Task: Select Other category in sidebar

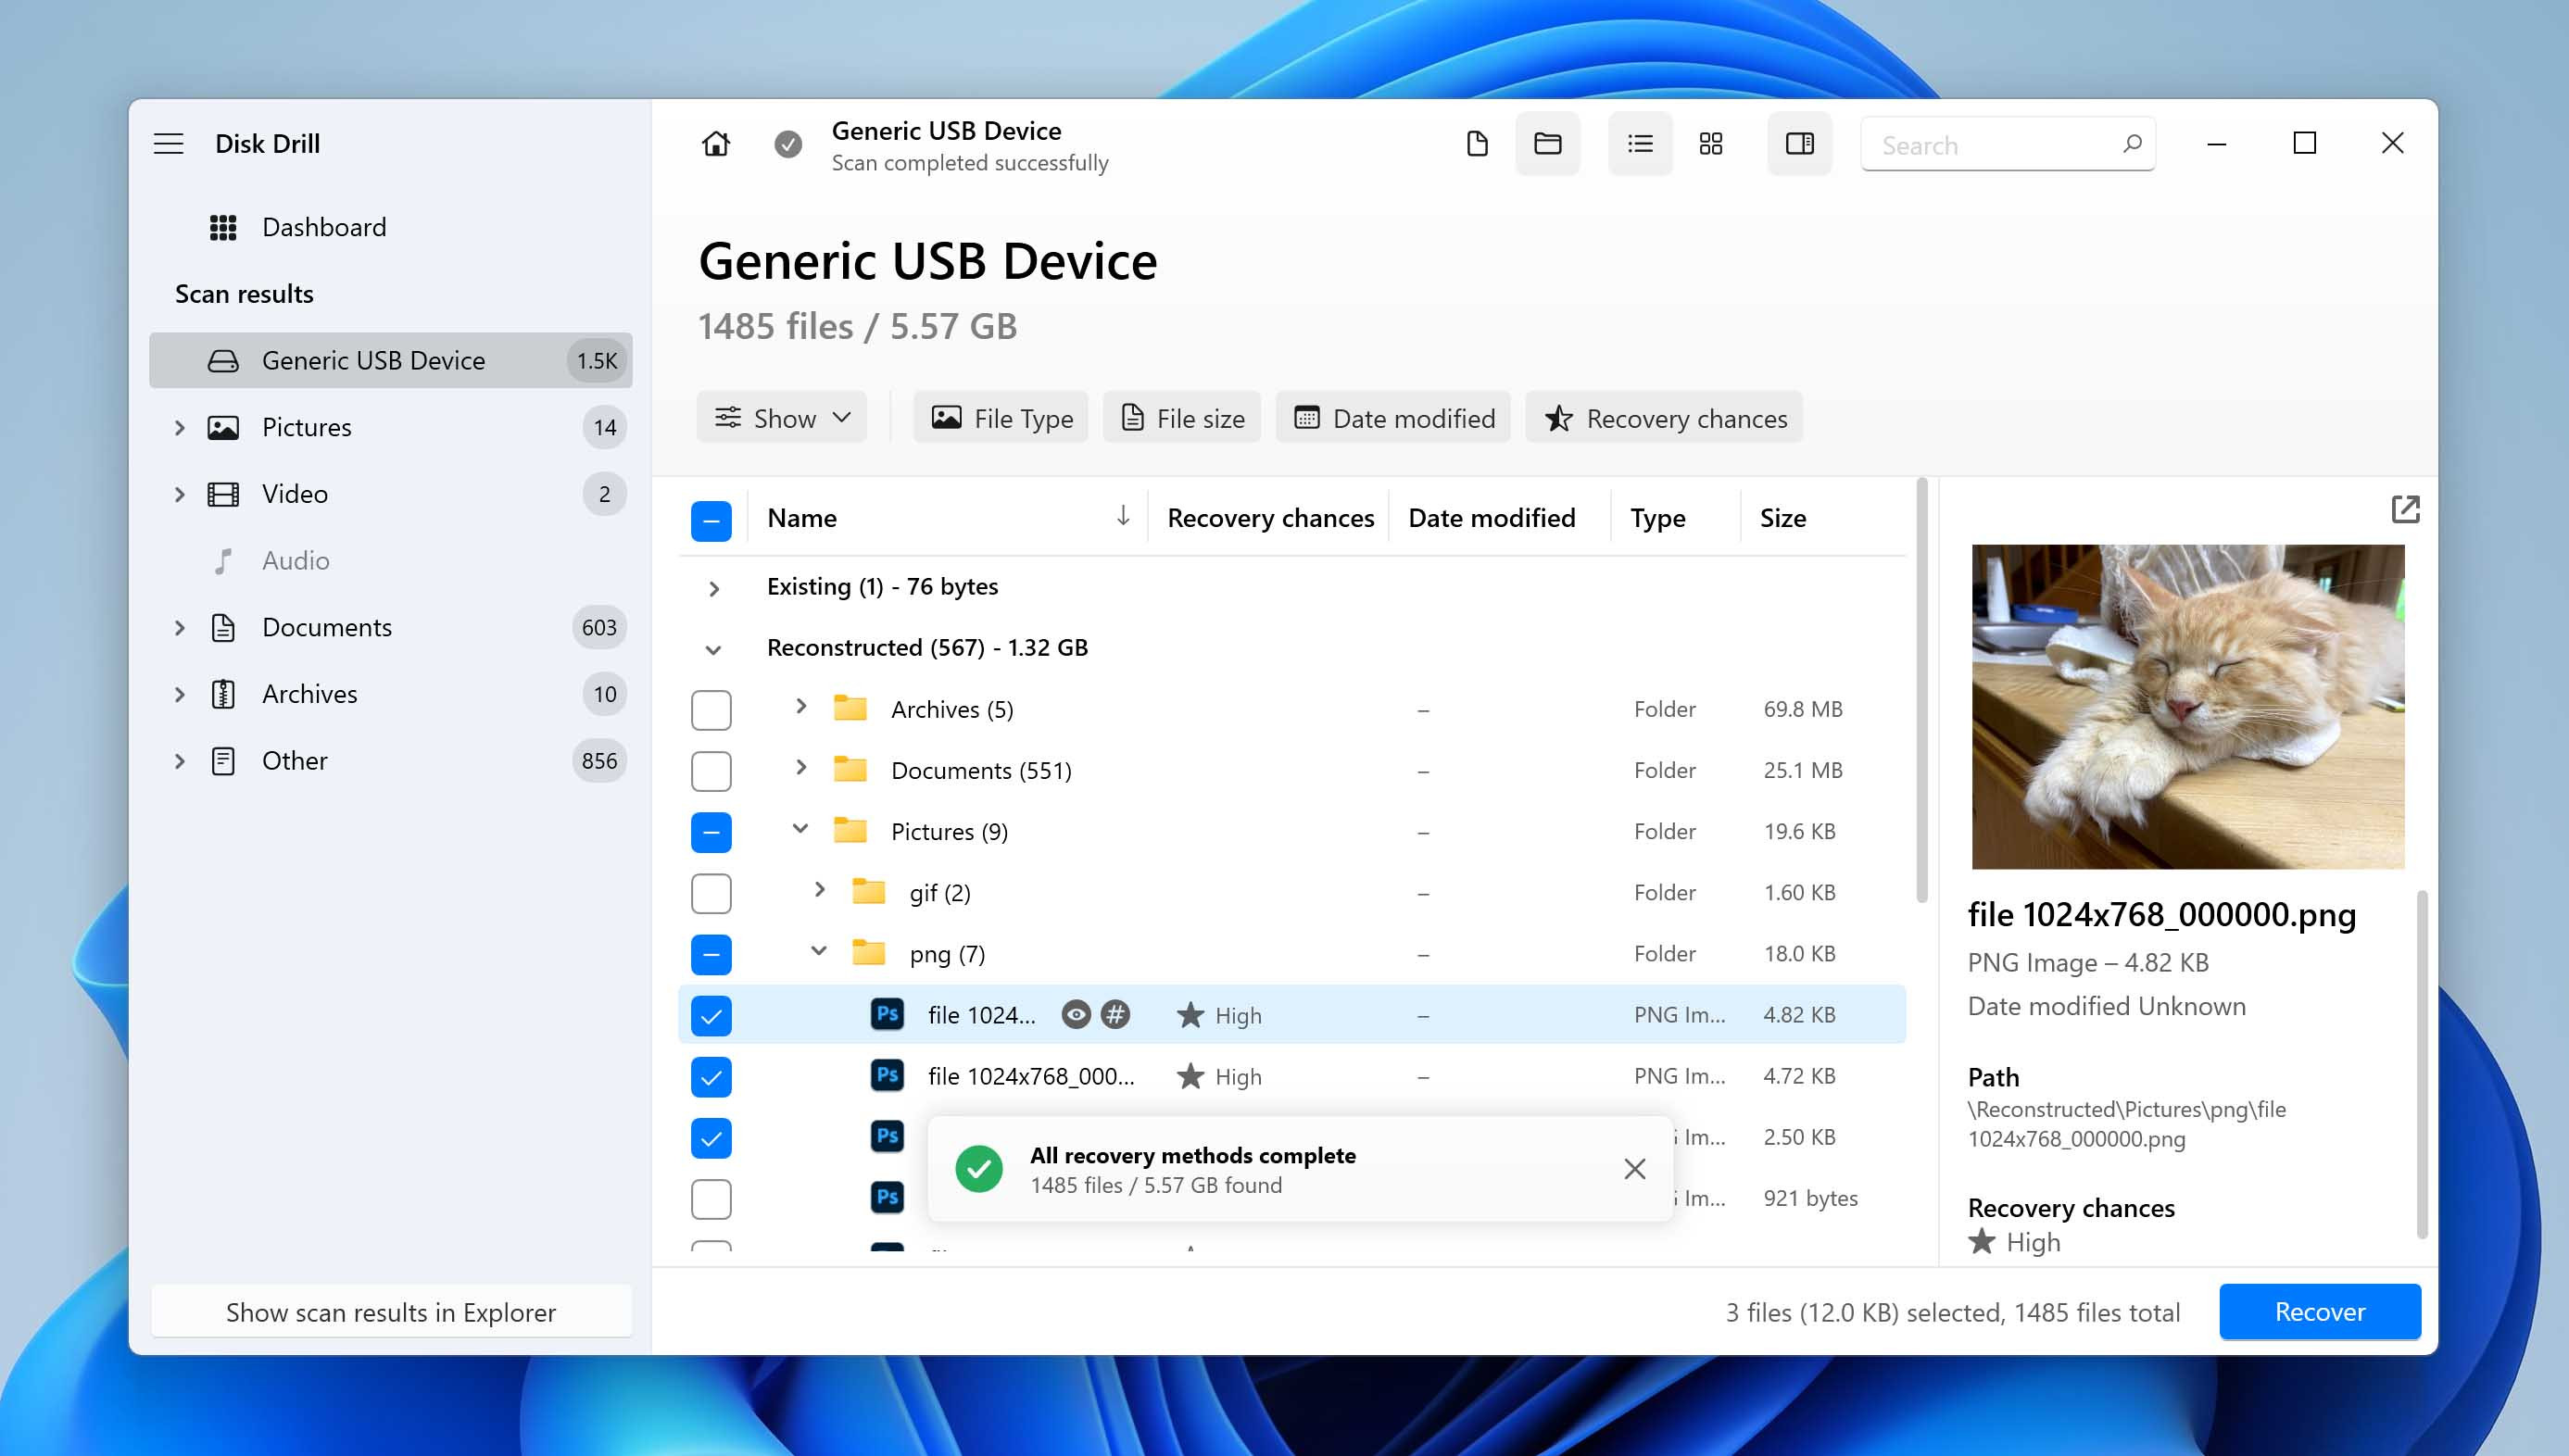Action: click(x=295, y=761)
